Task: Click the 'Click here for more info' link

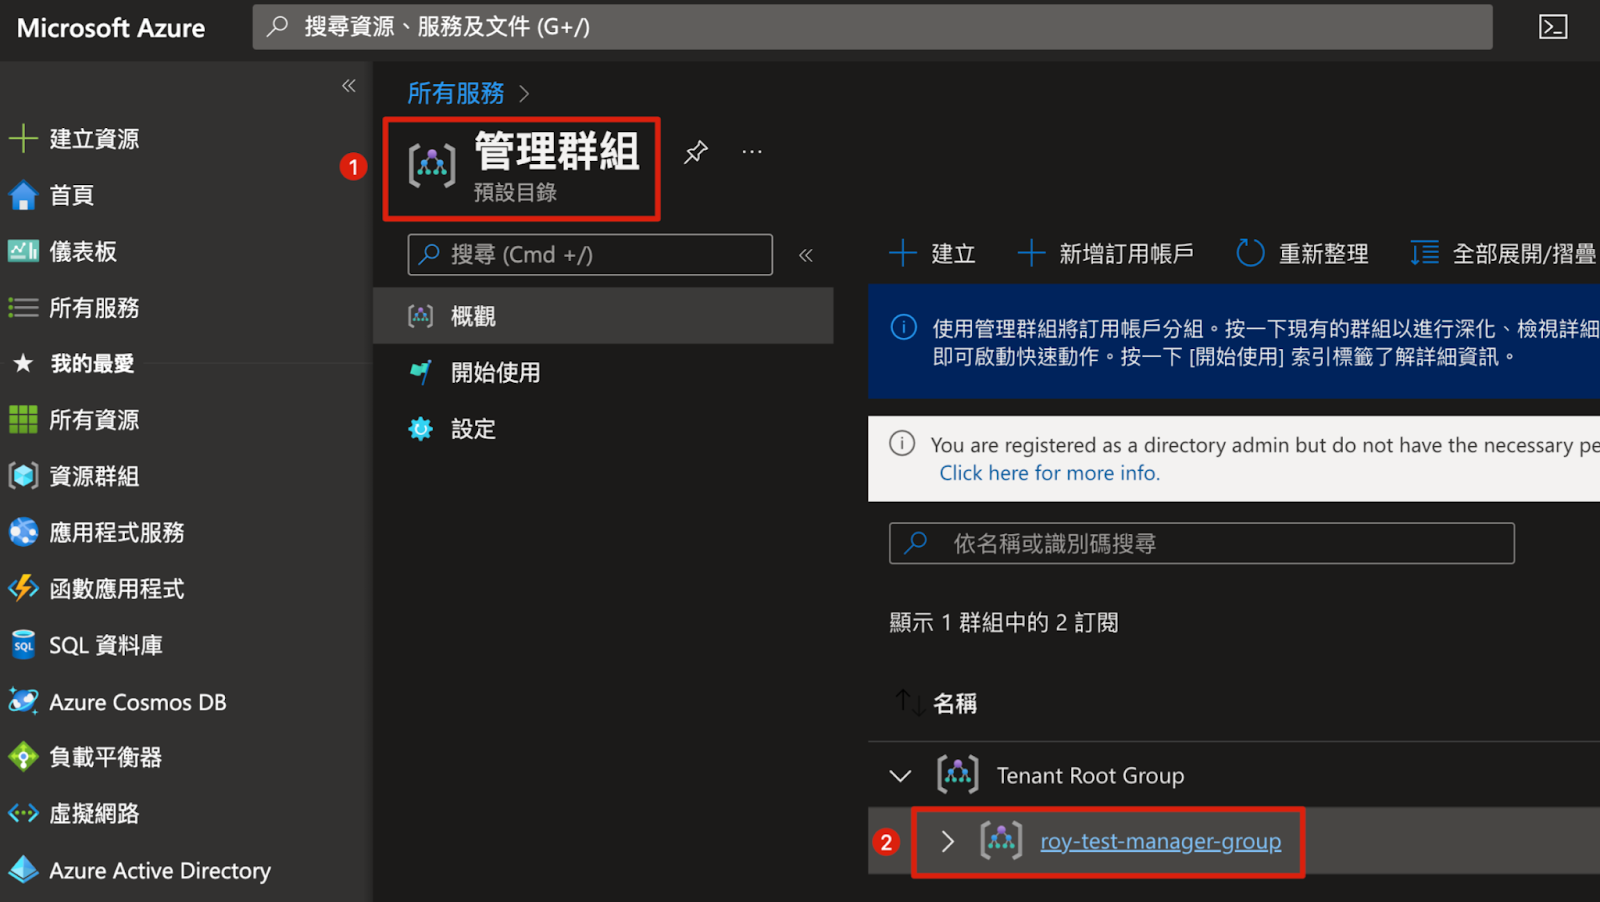Action: pos(1049,473)
